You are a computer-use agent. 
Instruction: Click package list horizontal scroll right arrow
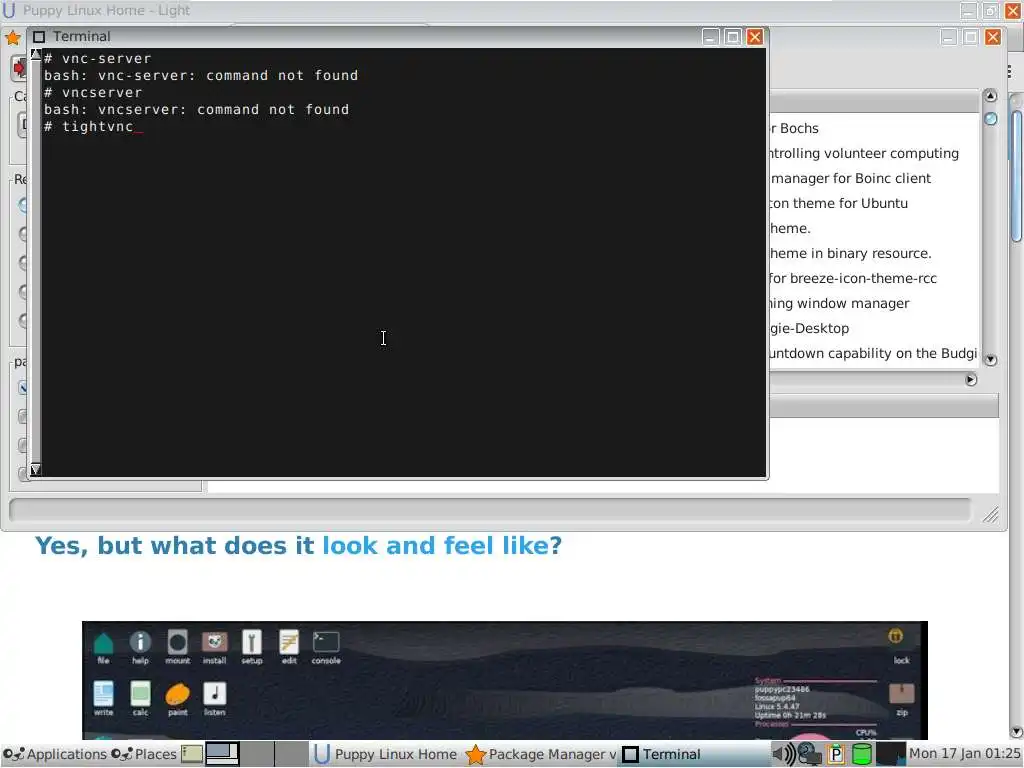coord(971,379)
